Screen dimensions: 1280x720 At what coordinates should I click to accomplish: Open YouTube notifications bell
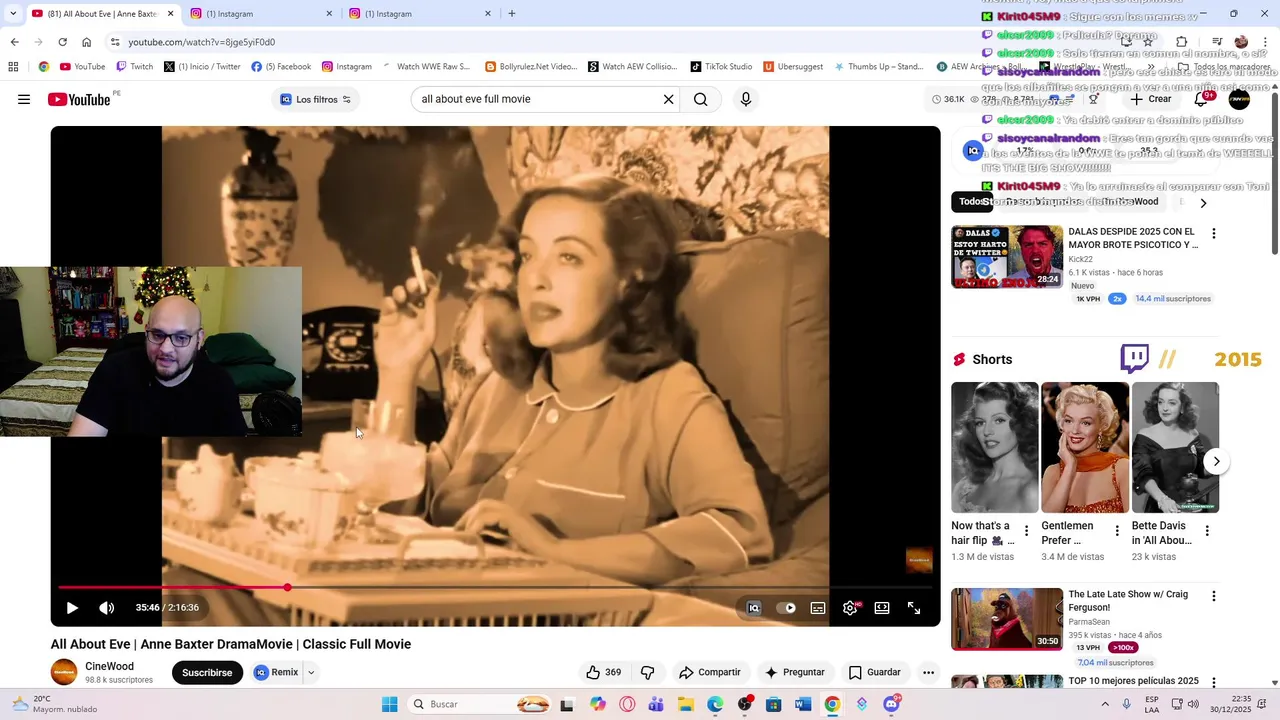coord(1202,99)
